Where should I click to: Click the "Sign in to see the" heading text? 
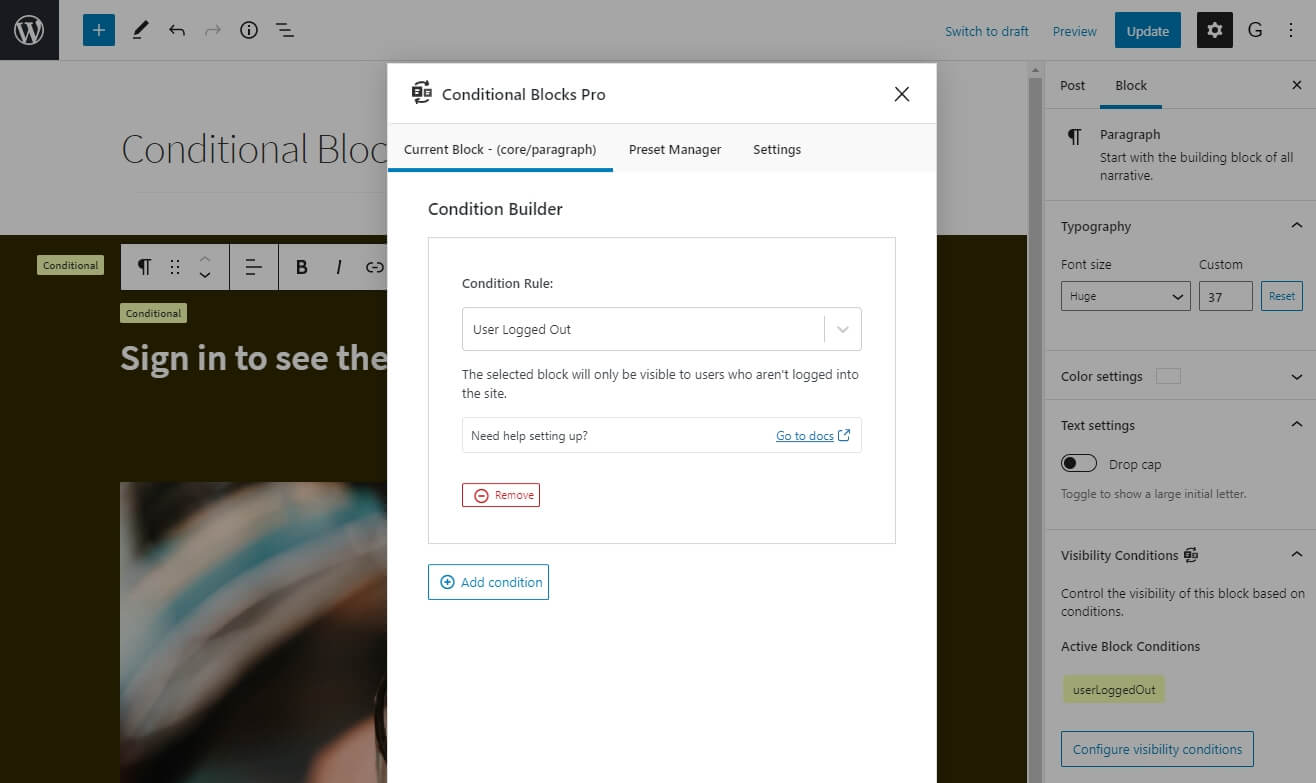coord(253,358)
